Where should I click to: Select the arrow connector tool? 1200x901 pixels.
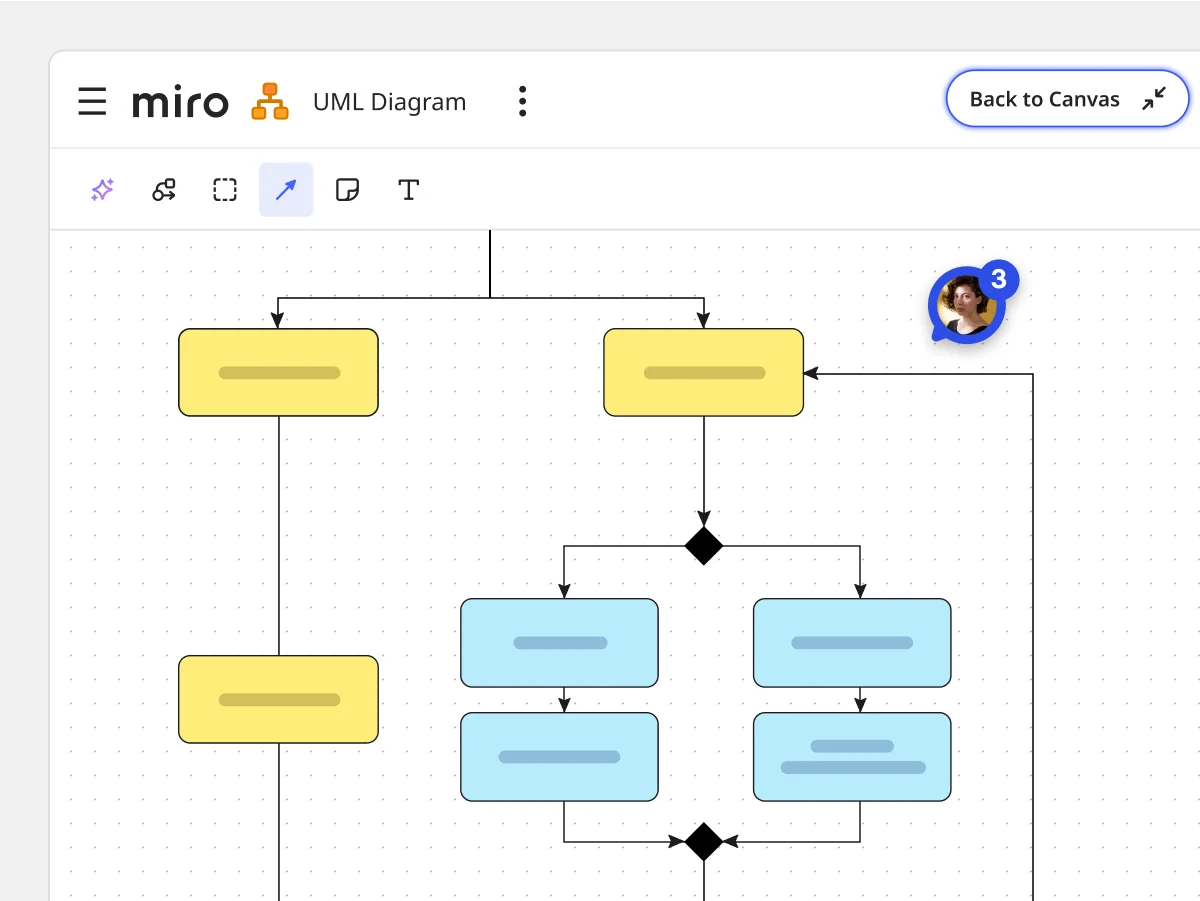[286, 190]
